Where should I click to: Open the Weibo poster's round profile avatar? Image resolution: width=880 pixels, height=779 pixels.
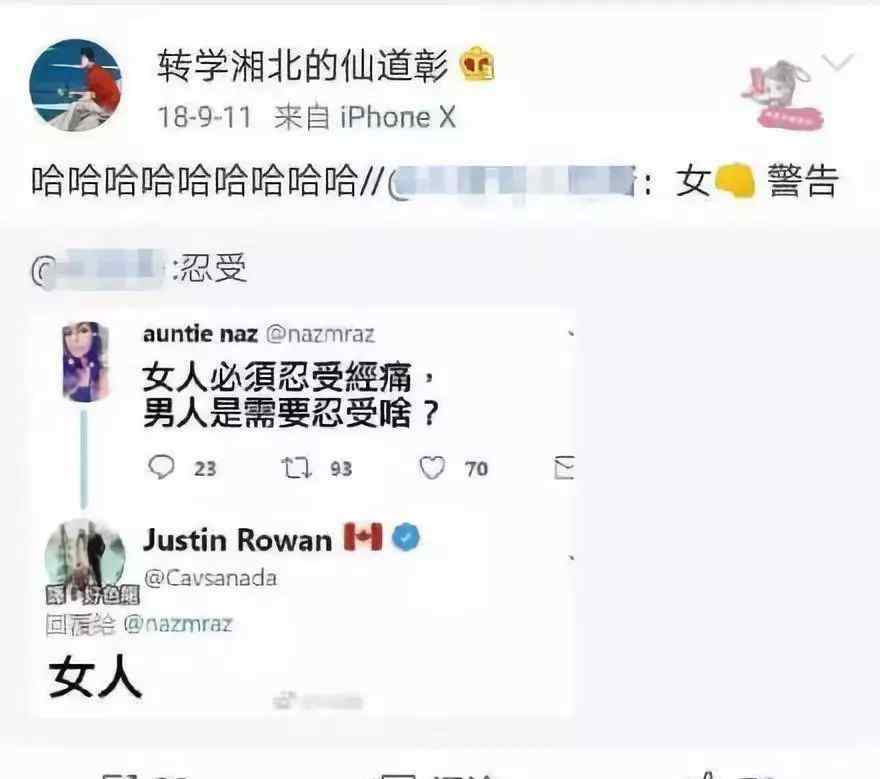[76, 85]
